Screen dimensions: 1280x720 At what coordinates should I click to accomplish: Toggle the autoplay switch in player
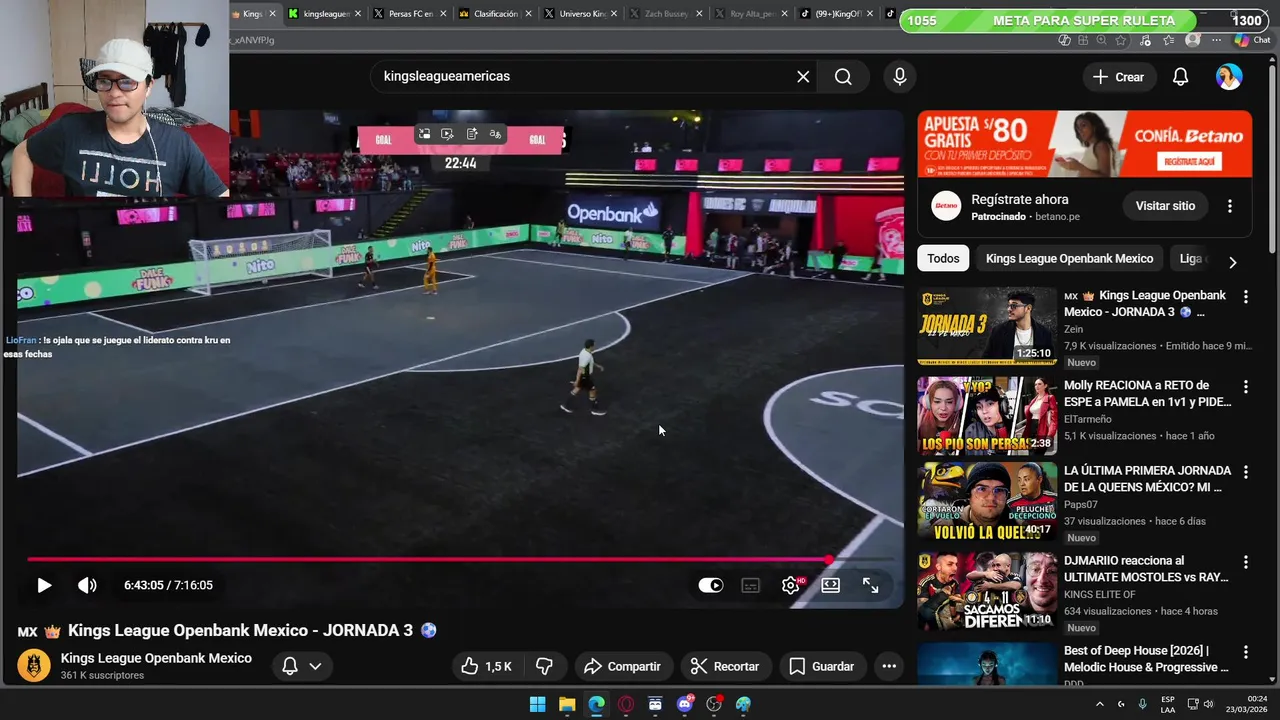(710, 585)
